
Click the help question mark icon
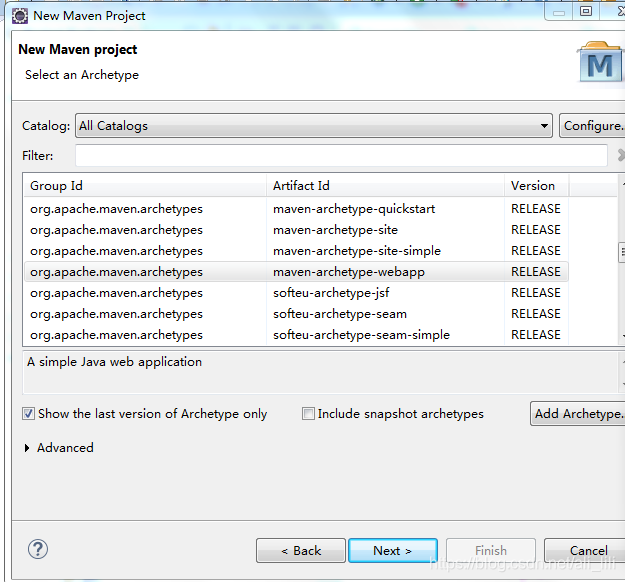[x=38, y=549]
